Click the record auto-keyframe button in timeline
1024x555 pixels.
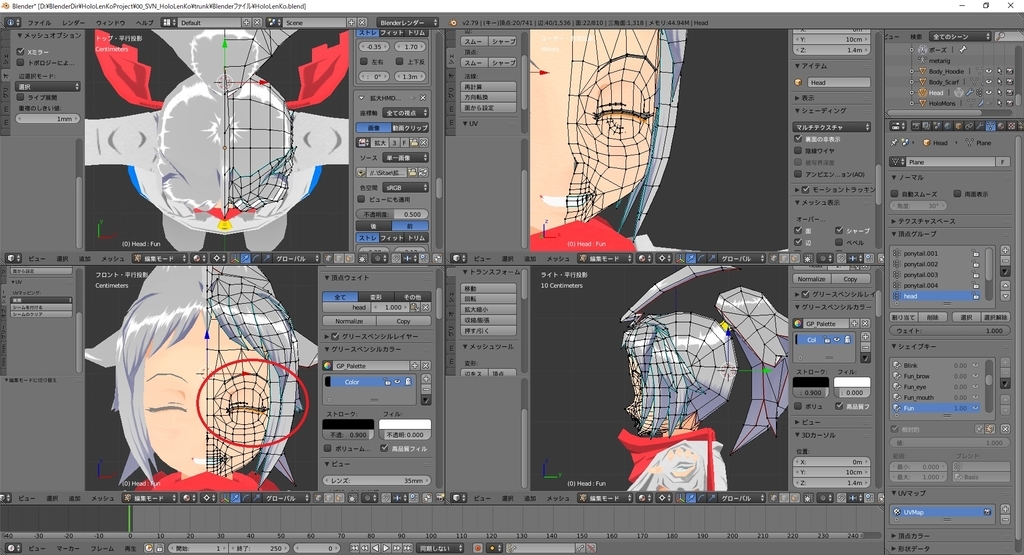click(477, 548)
